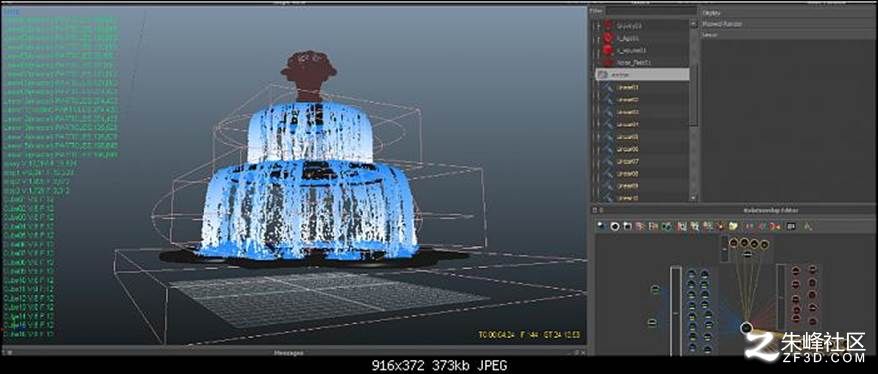Image resolution: width=878 pixels, height=374 pixels.
Task: Click the red Gravity01 daemon icon
Action: pos(608,25)
